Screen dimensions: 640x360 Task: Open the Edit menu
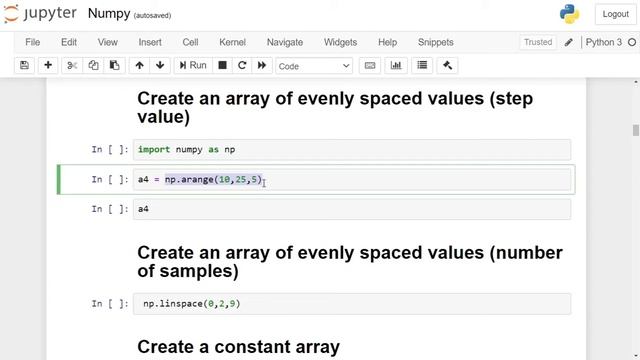(69, 42)
